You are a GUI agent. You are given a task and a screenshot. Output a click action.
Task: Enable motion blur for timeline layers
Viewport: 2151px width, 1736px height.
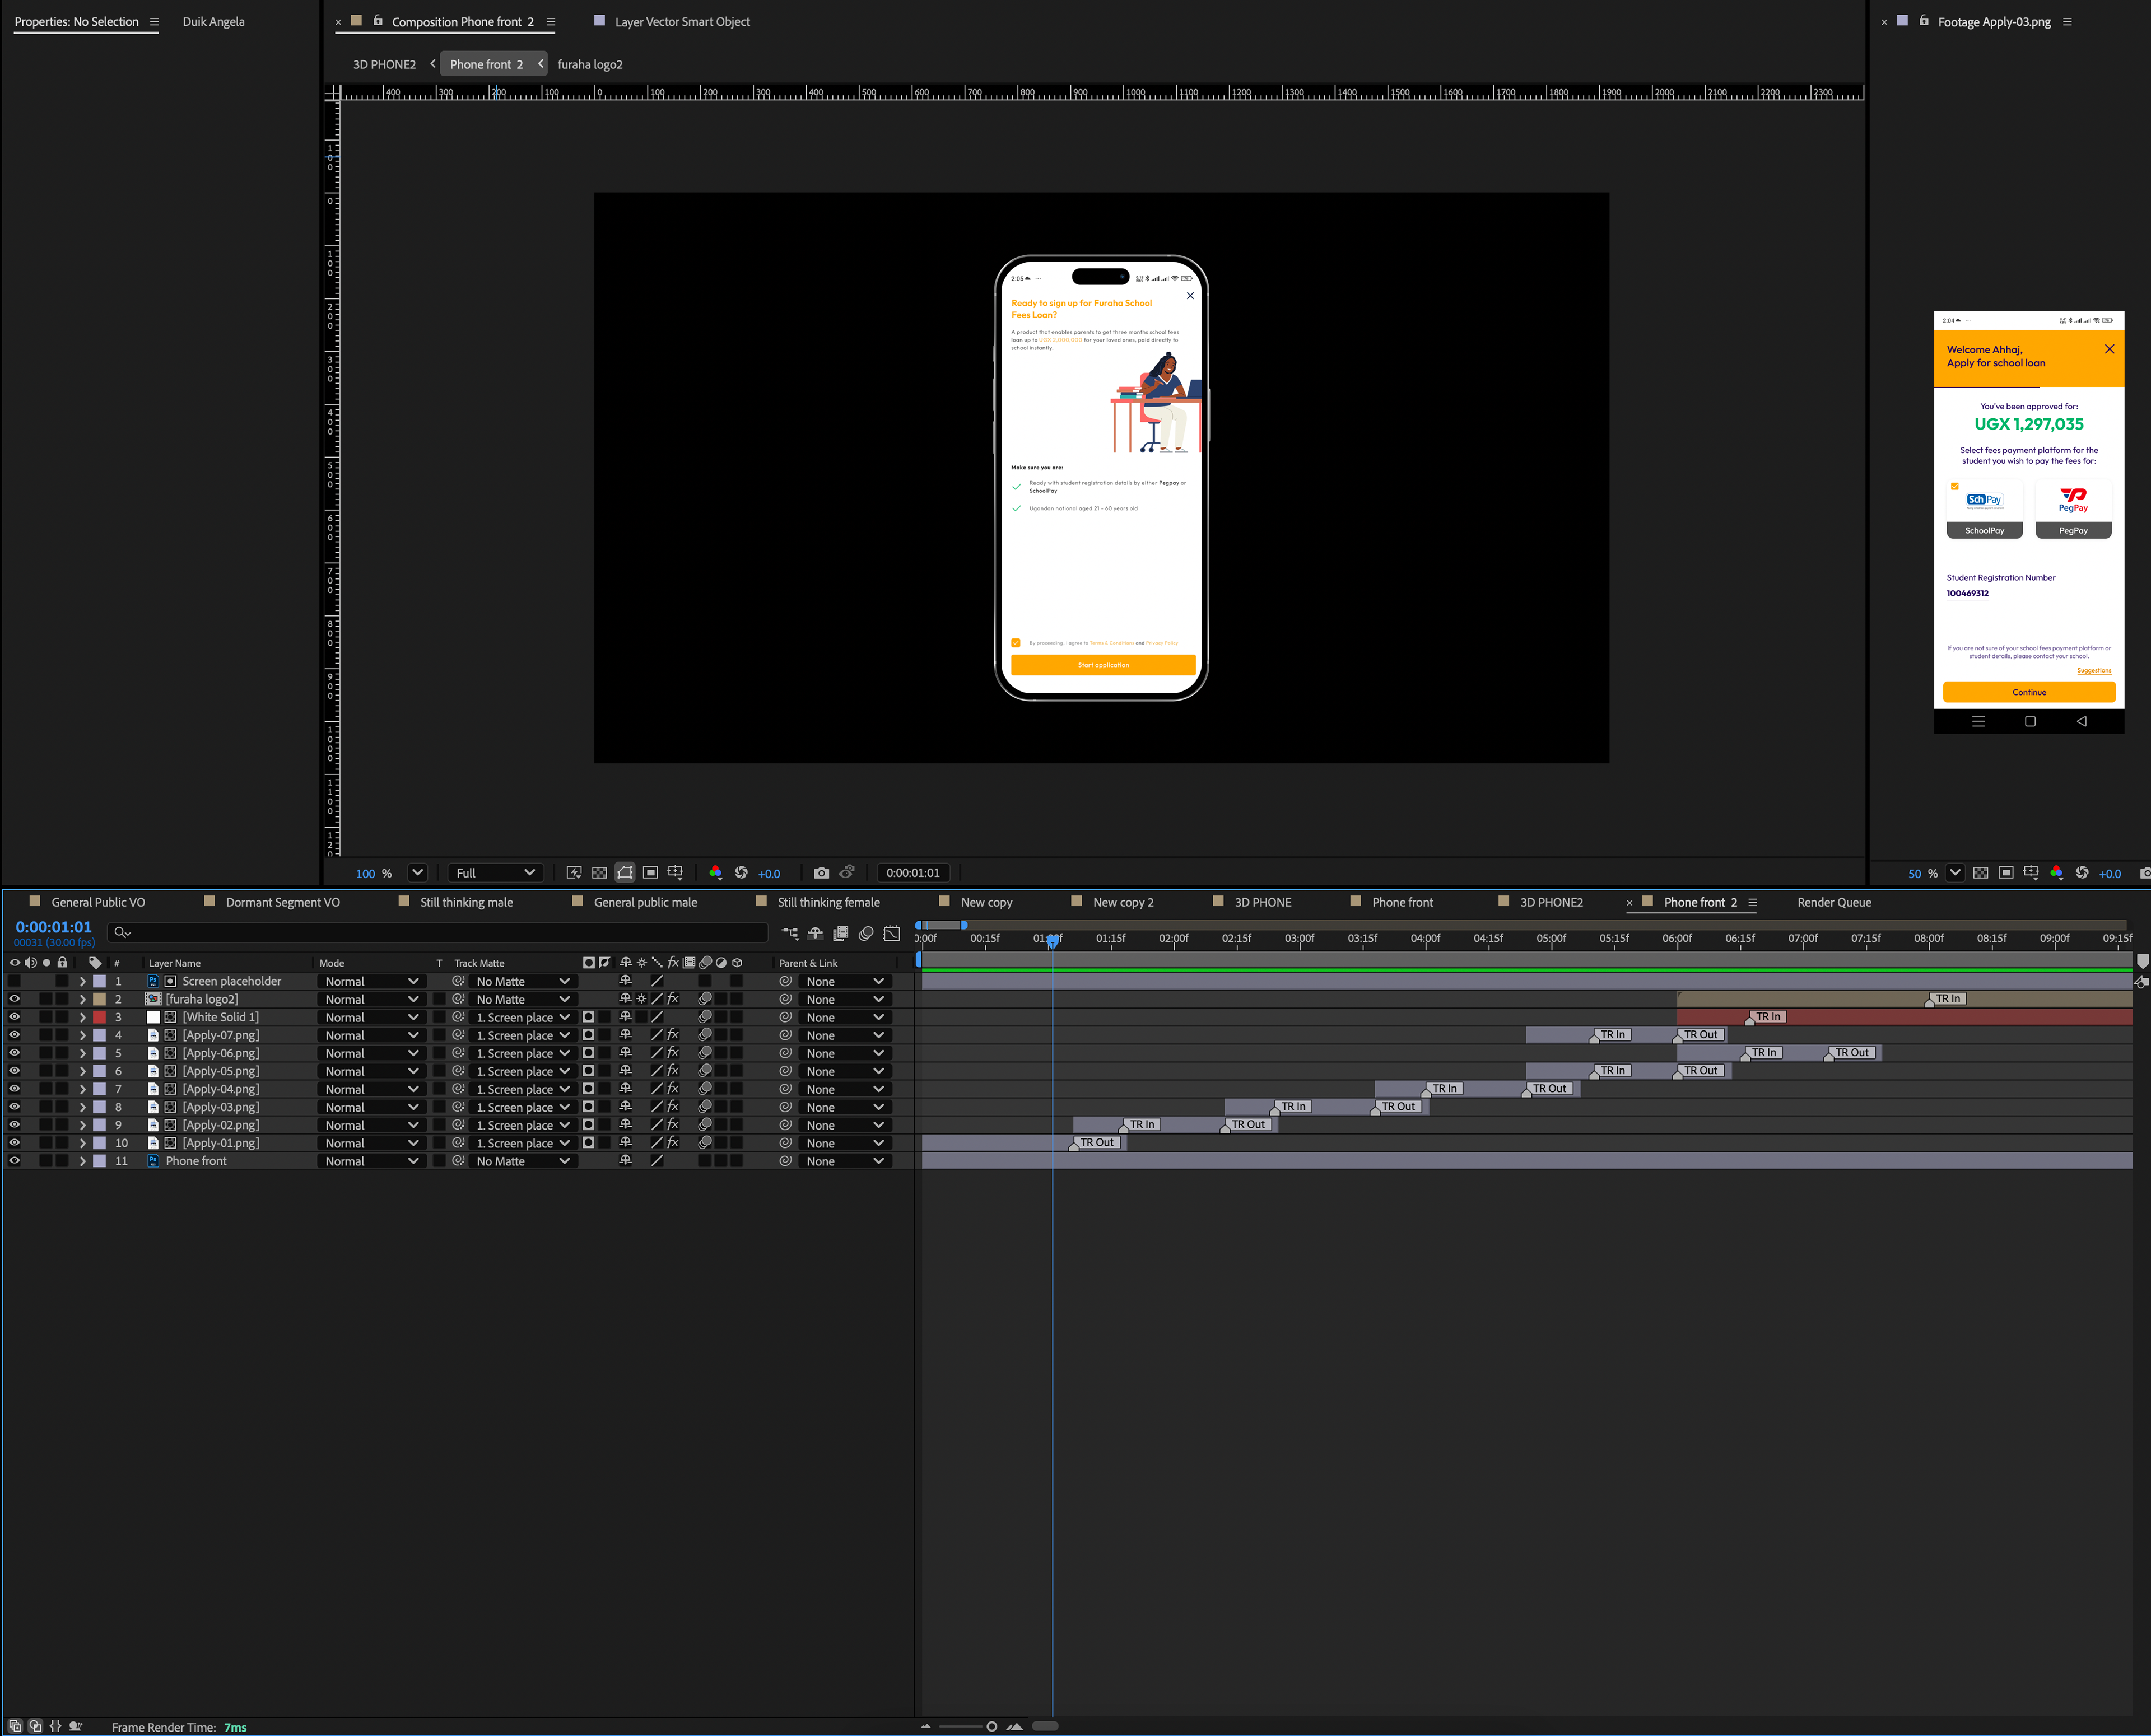(866, 933)
